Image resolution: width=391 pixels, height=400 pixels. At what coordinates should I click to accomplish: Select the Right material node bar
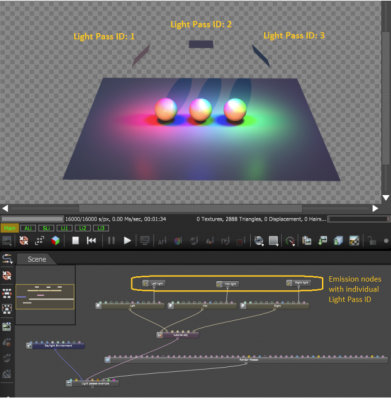275,305
